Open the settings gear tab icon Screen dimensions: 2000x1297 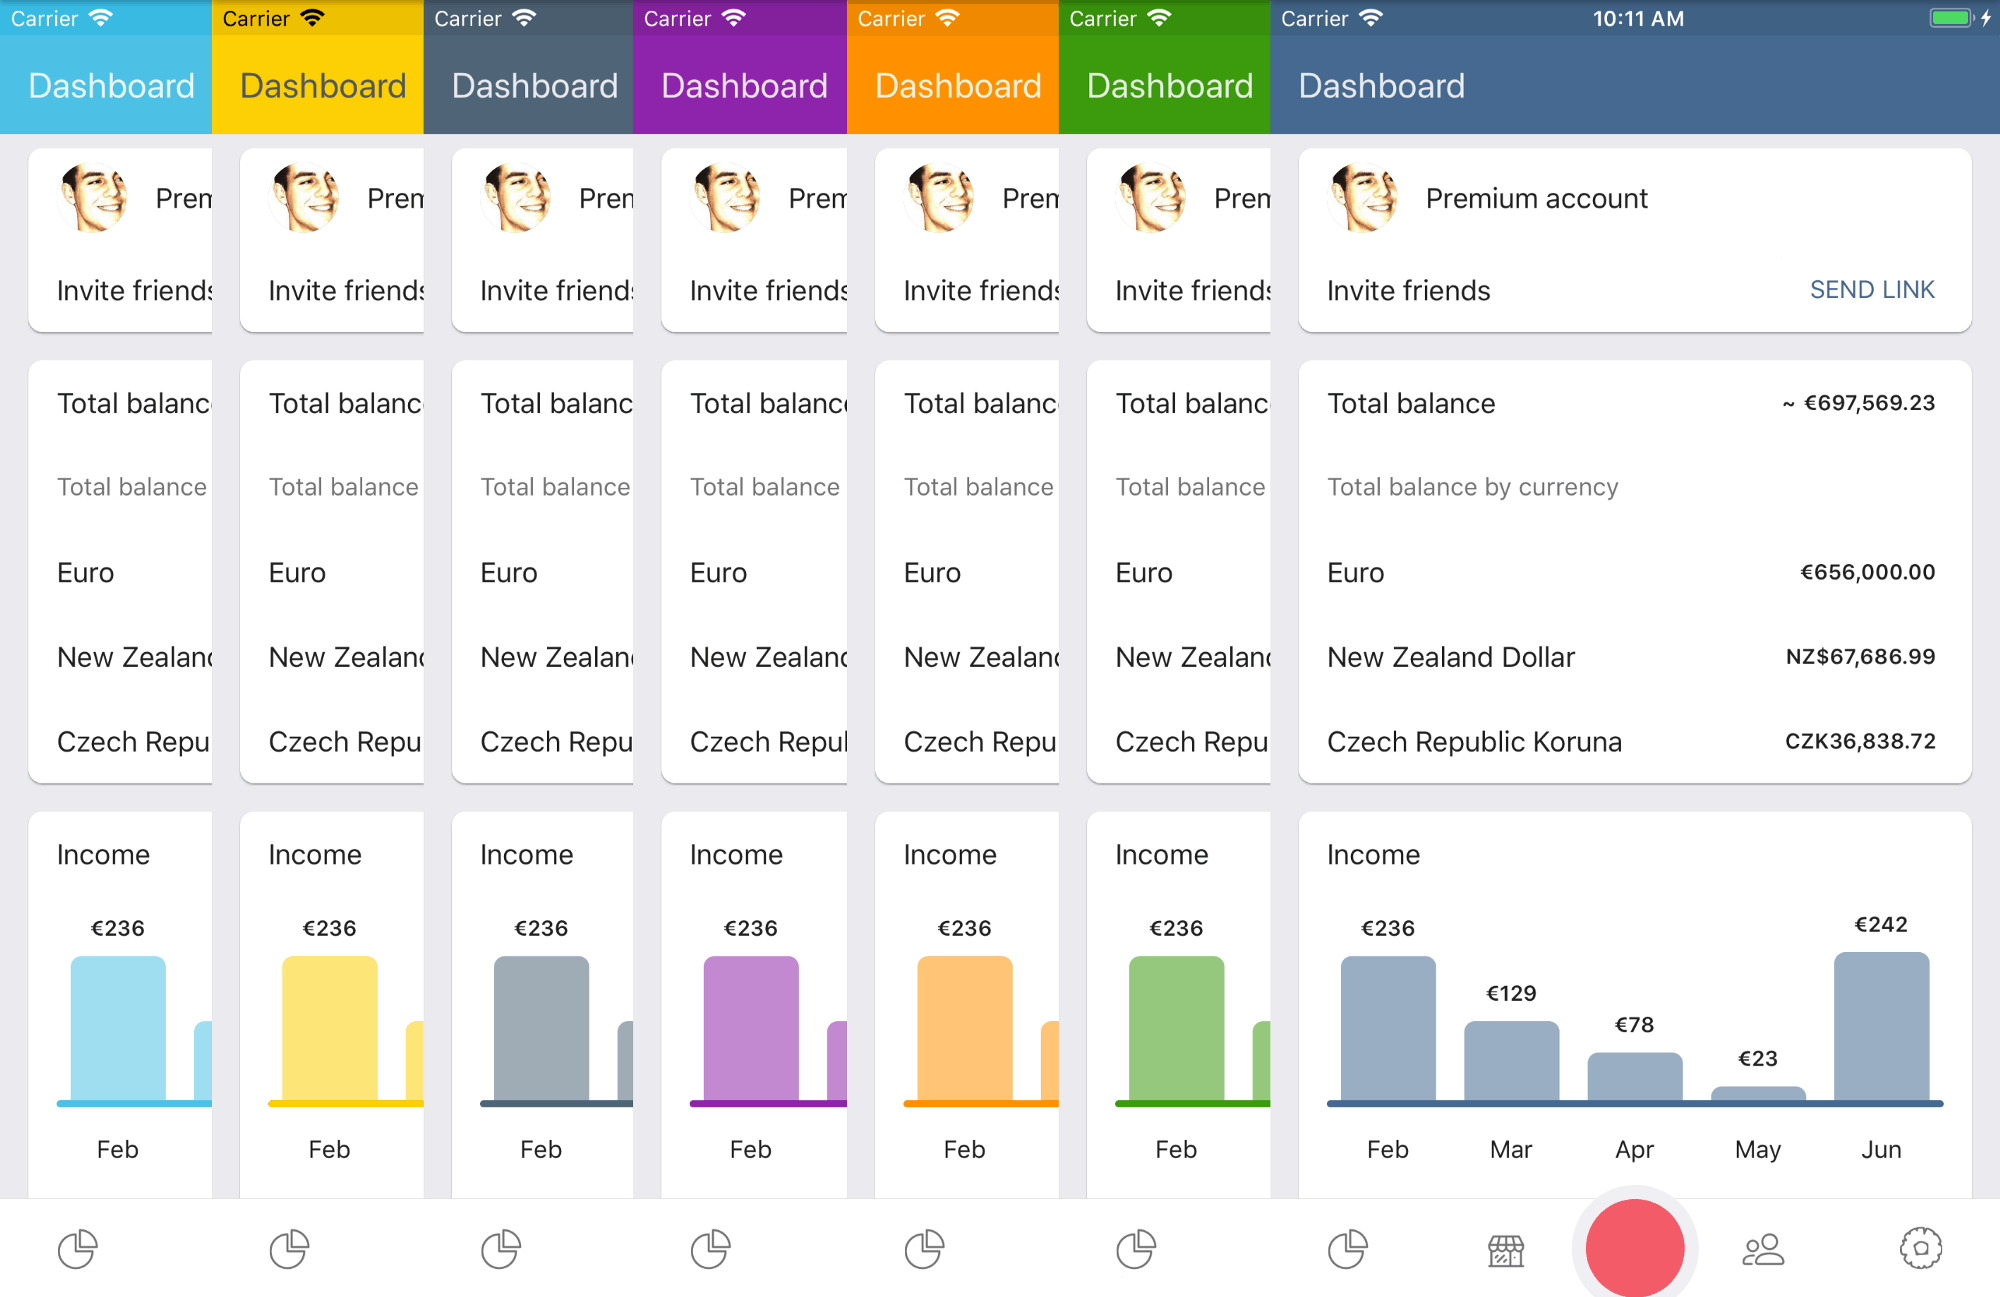pos(1920,1248)
